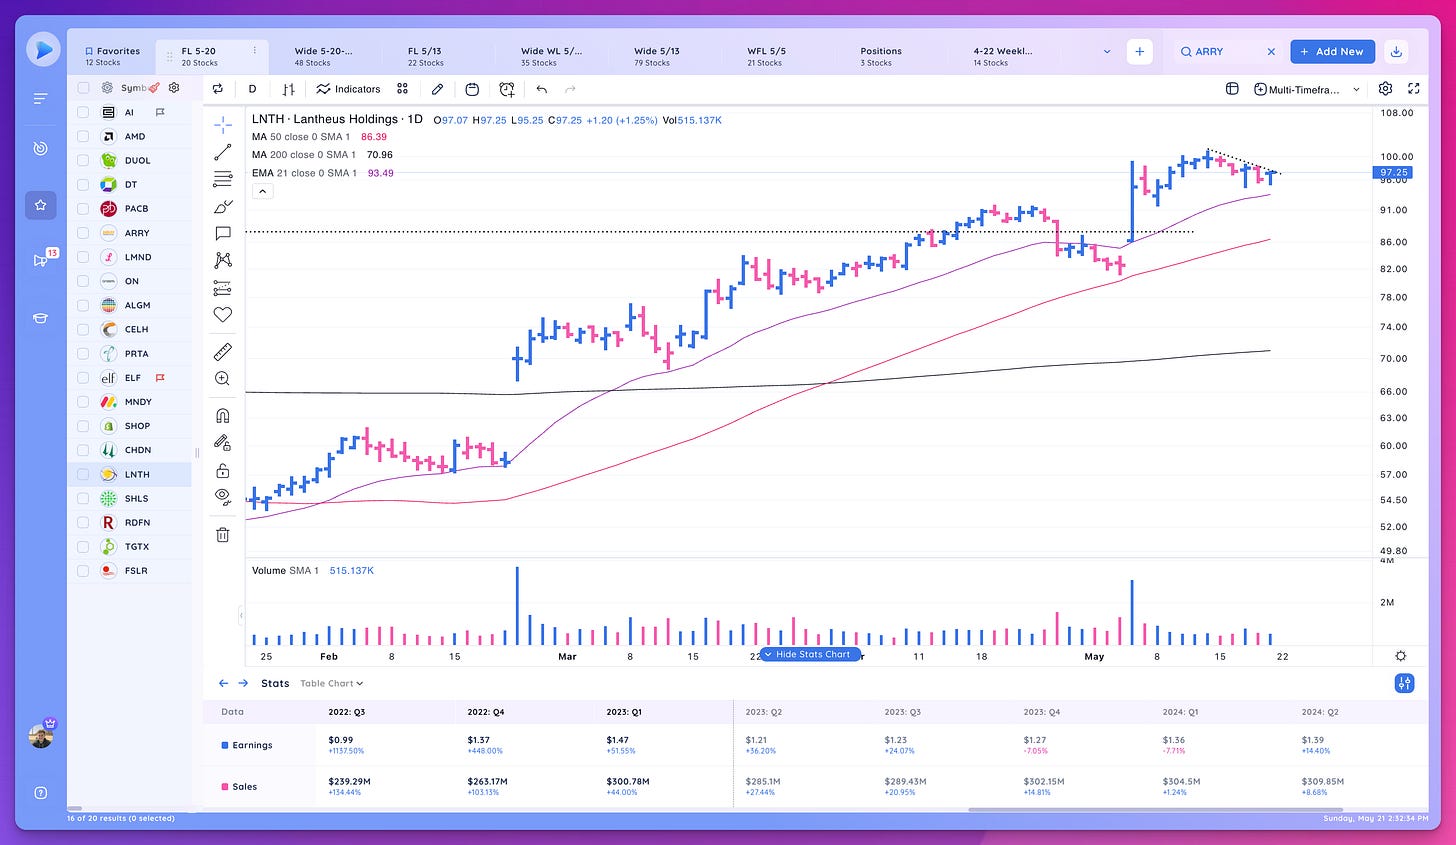Click the stats previous left arrow
Screen dimensions: 1456x845
[x=224, y=683]
